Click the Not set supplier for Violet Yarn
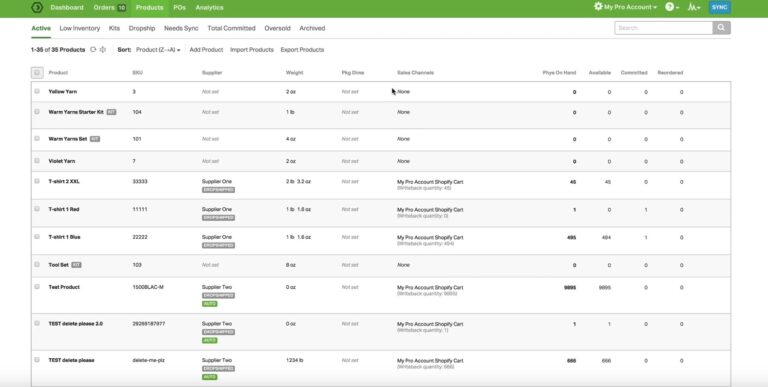This screenshot has width=768, height=387. click(x=210, y=161)
